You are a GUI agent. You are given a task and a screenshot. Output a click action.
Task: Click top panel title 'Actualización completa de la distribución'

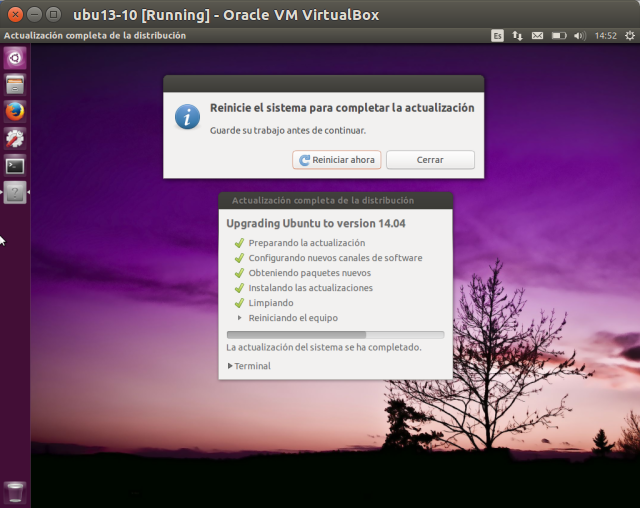95,35
